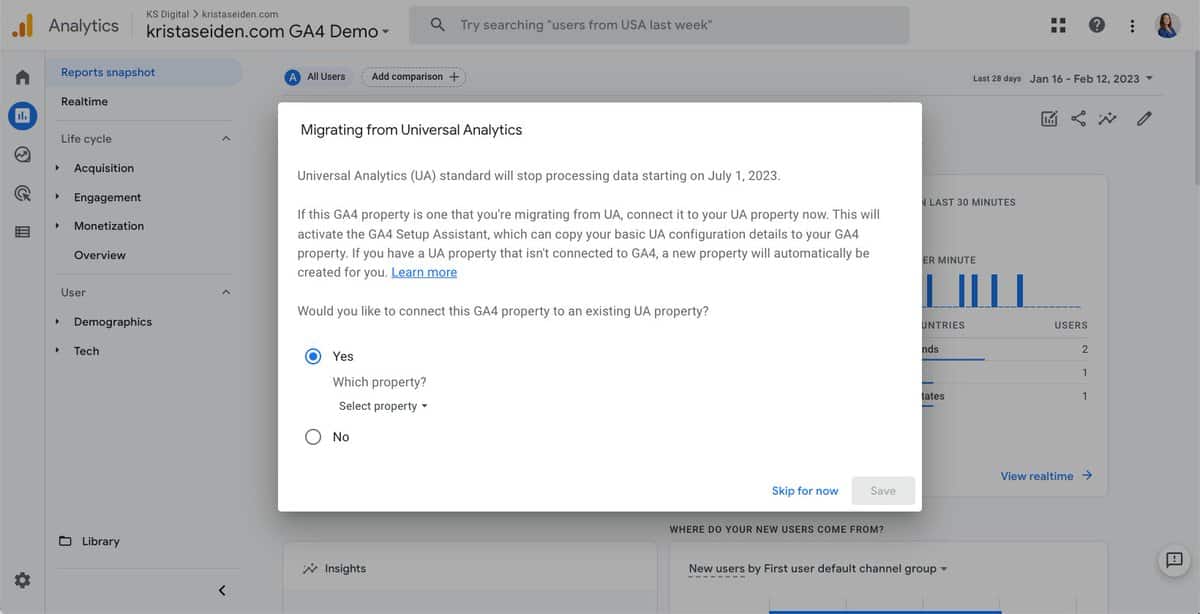Open the Home navigation icon
Screen dimensions: 1200x614
pos(22,76)
